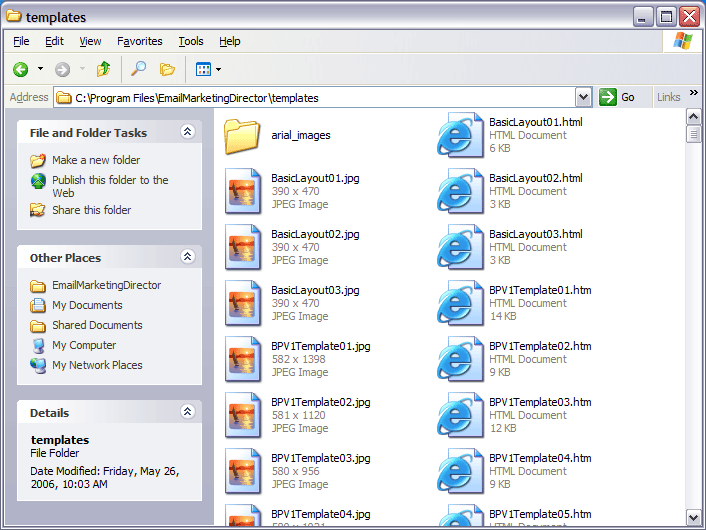Select the arial_images folder icon
706x530 pixels.
[242, 136]
